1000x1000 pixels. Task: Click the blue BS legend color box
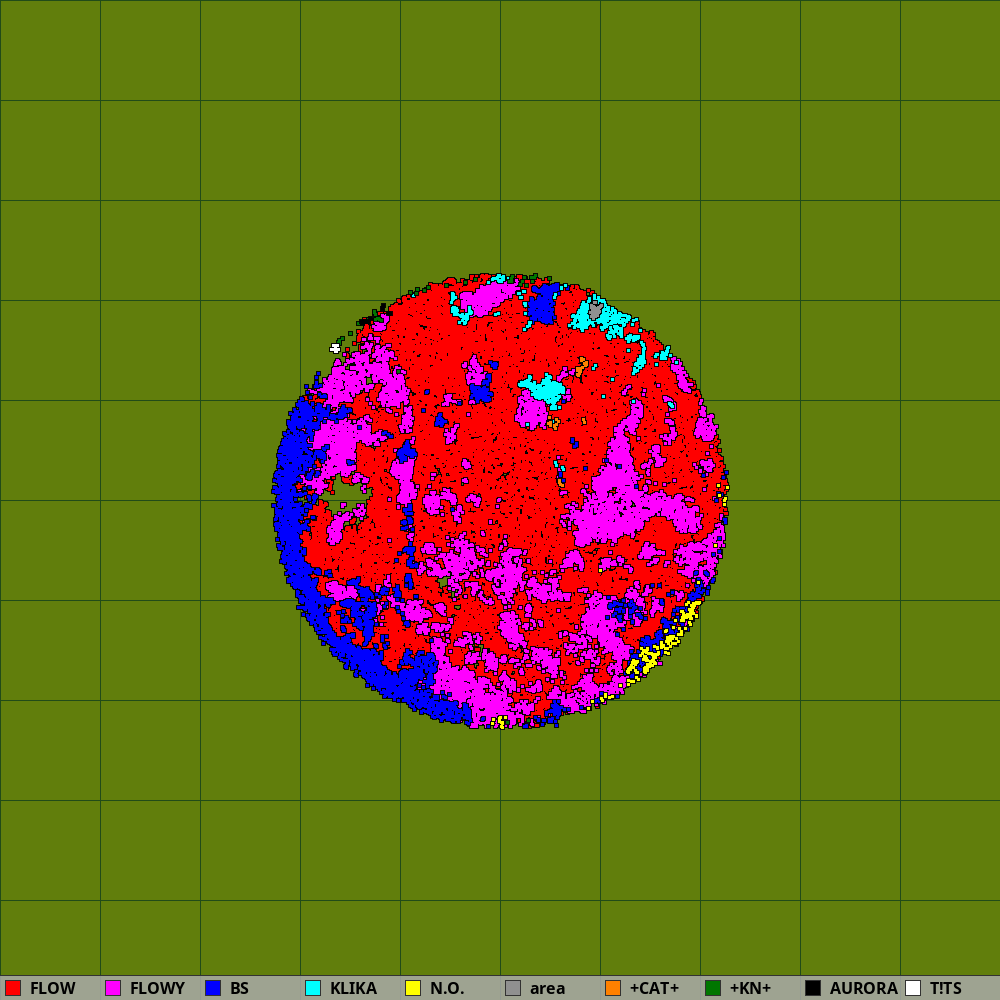pos(213,988)
